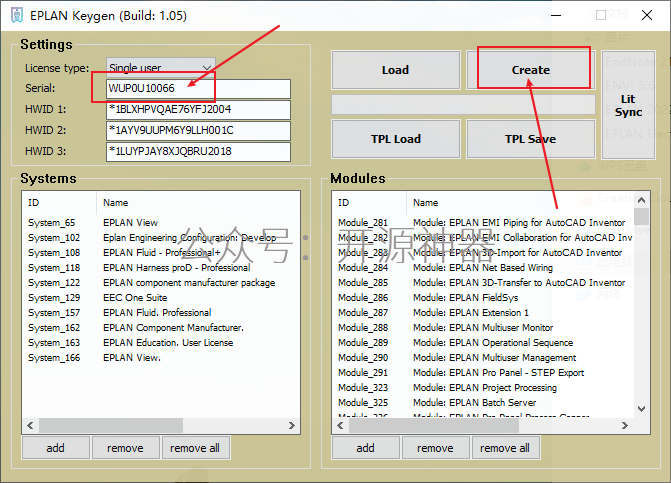The height and width of the screenshot is (483, 671).
Task: Click the Systems list ID column header
Action: (x=59, y=203)
